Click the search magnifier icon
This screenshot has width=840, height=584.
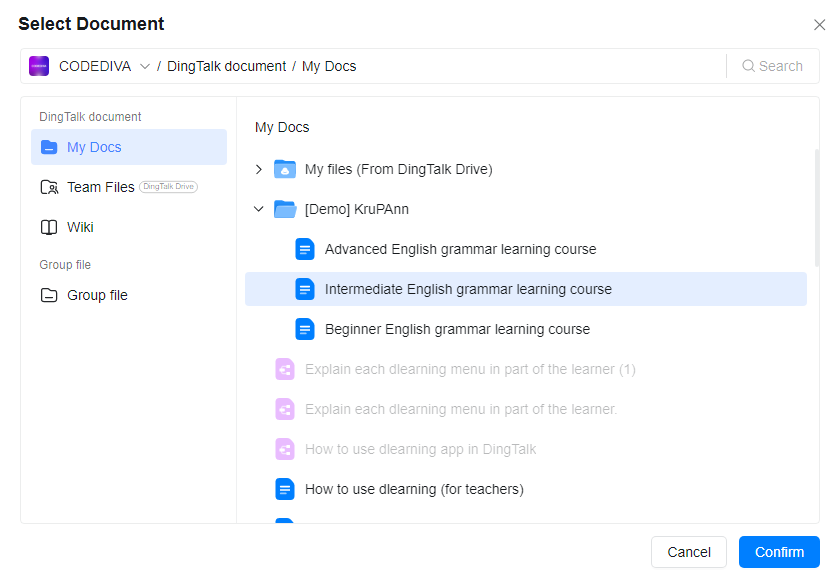(x=748, y=66)
